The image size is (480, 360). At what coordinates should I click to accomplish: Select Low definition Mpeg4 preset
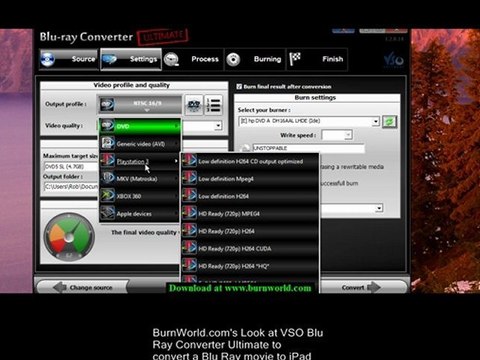[x=250, y=179]
